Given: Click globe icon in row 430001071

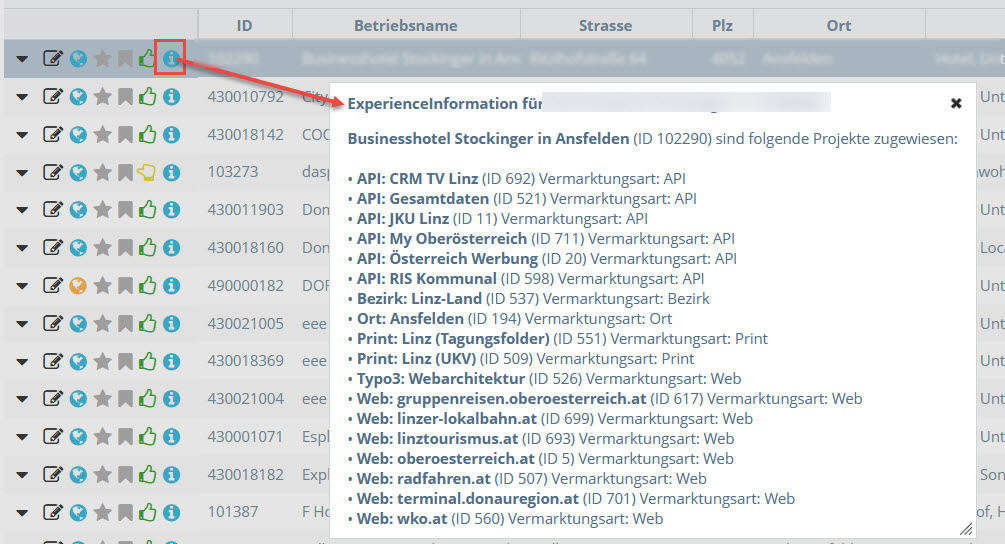Looking at the screenshot, I should pos(78,436).
